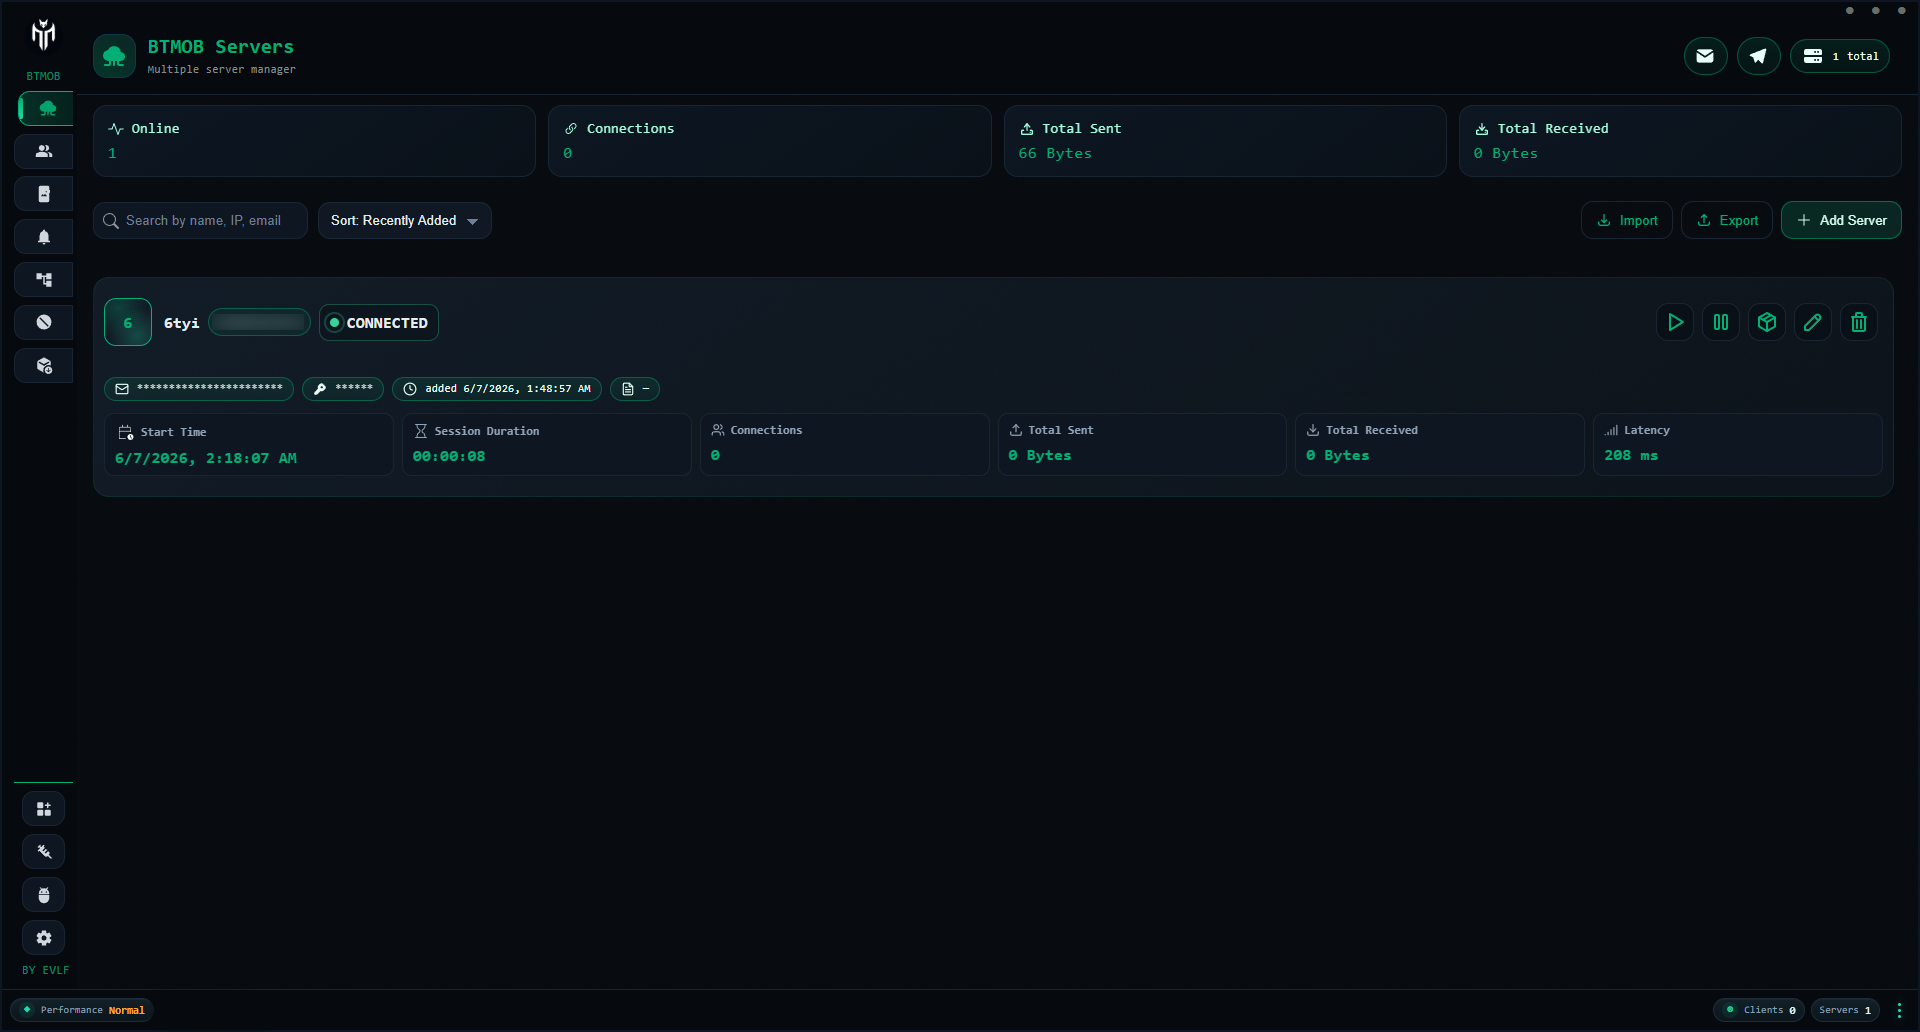Click the Servers 1 status bar badge
The height and width of the screenshot is (1032, 1920).
pyautogui.click(x=1845, y=1010)
